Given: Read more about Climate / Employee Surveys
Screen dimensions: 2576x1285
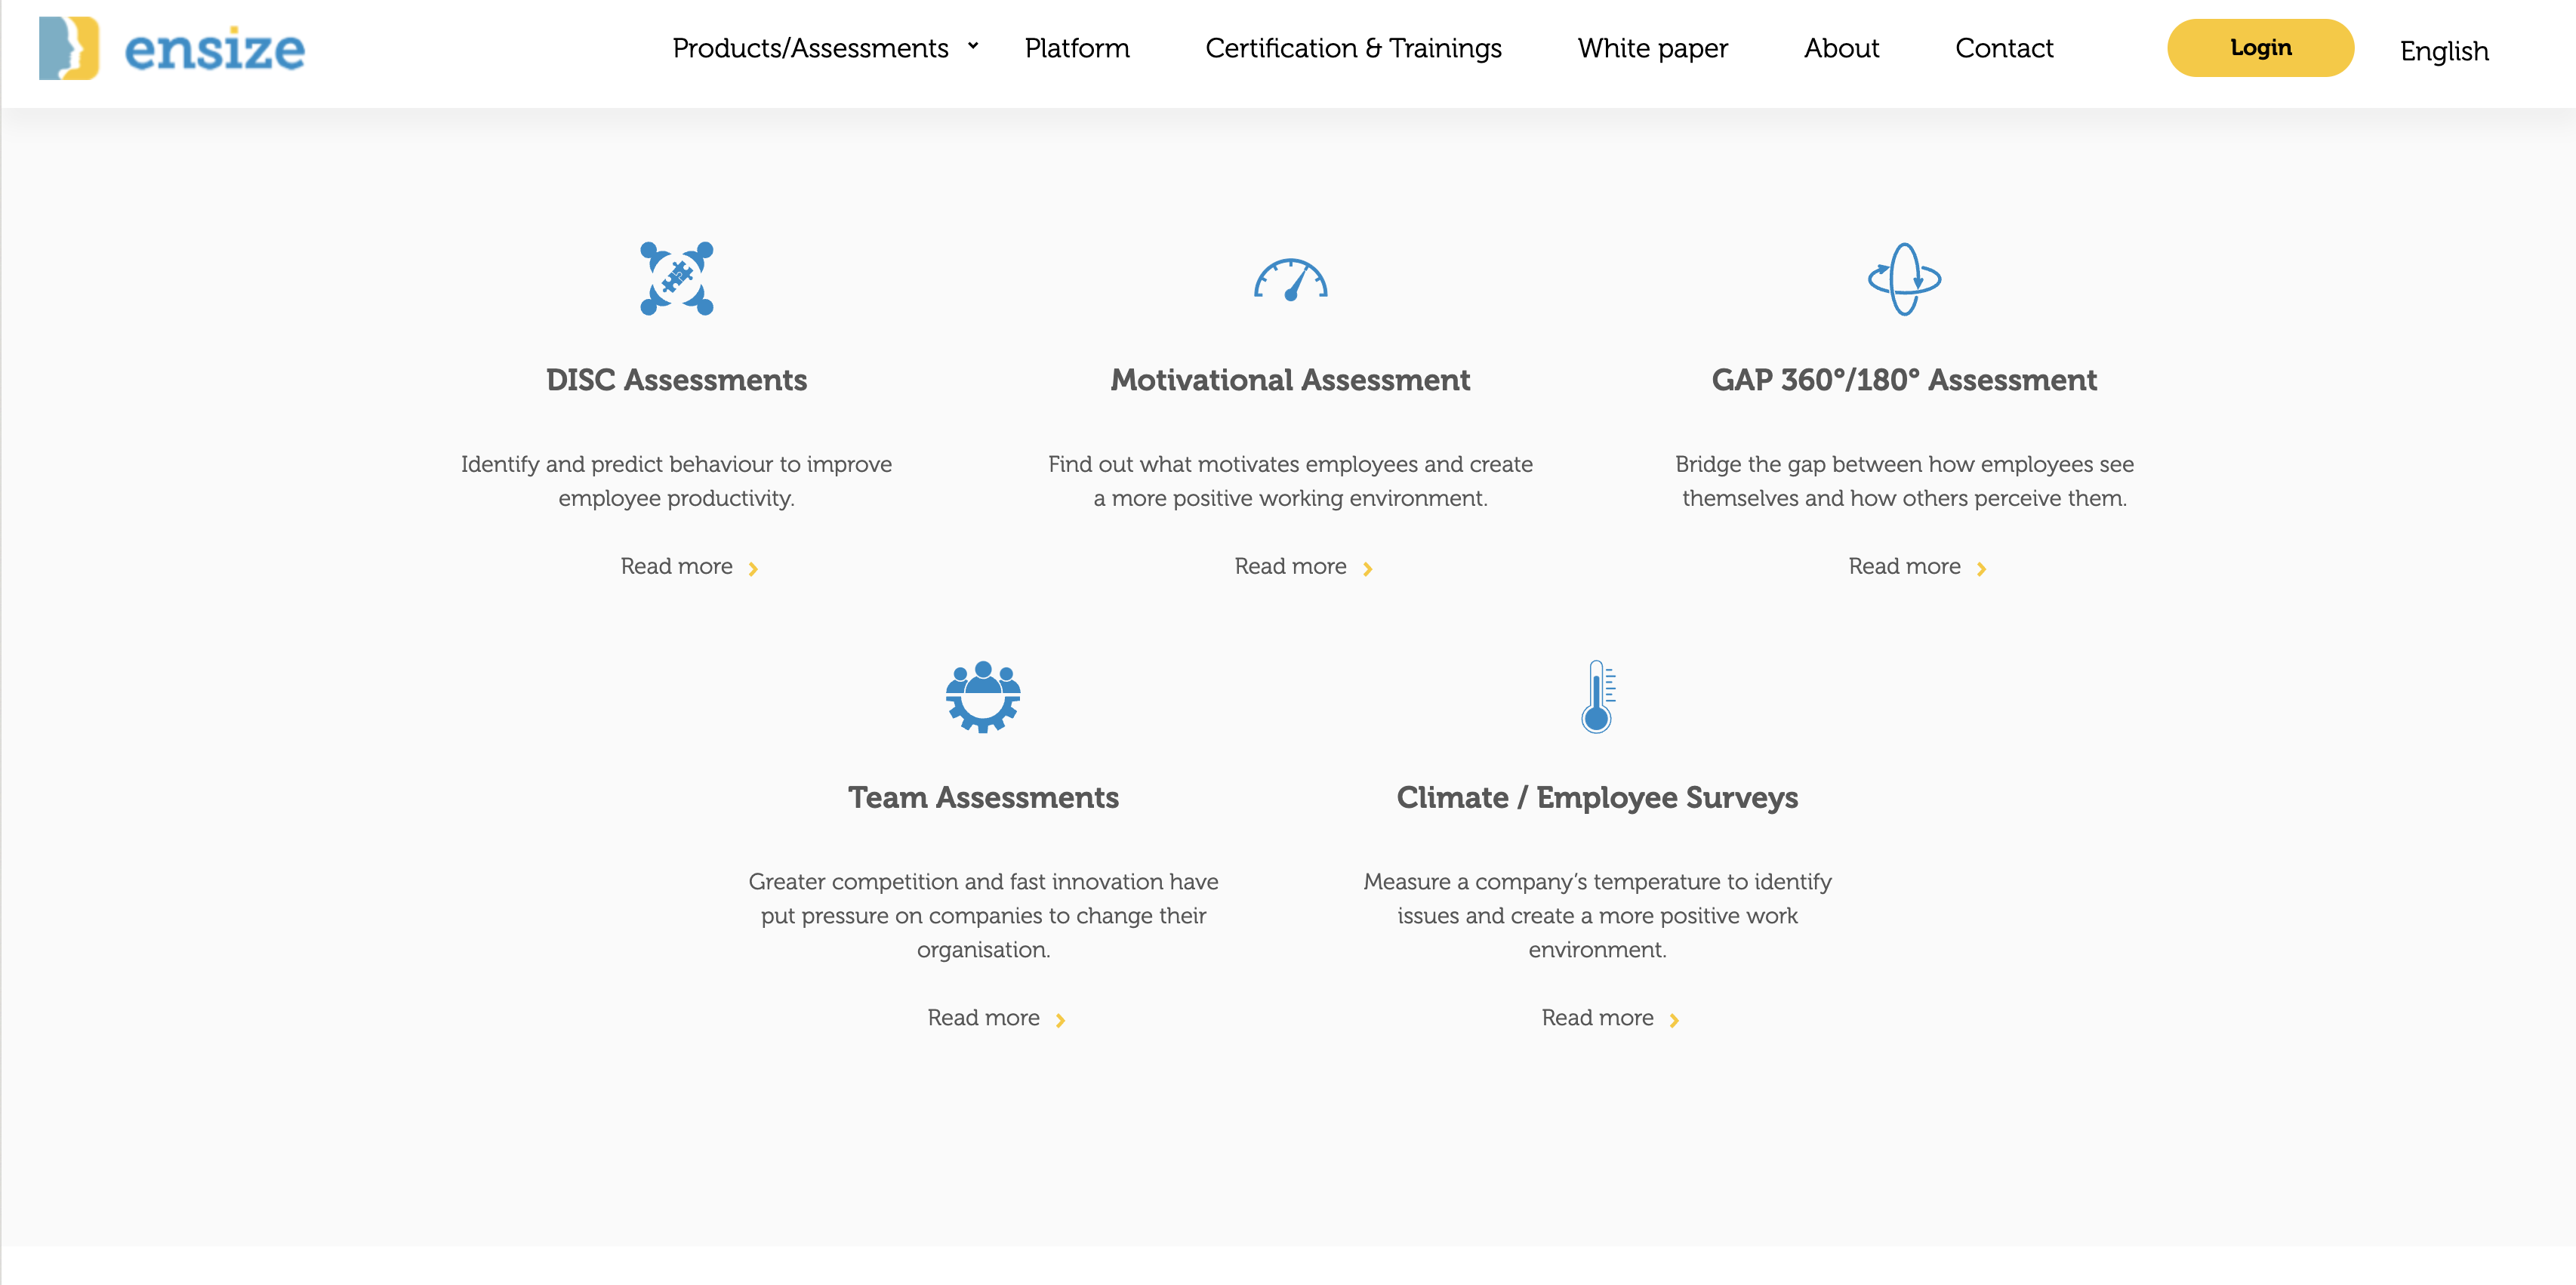Looking at the screenshot, I should coord(1597,1018).
